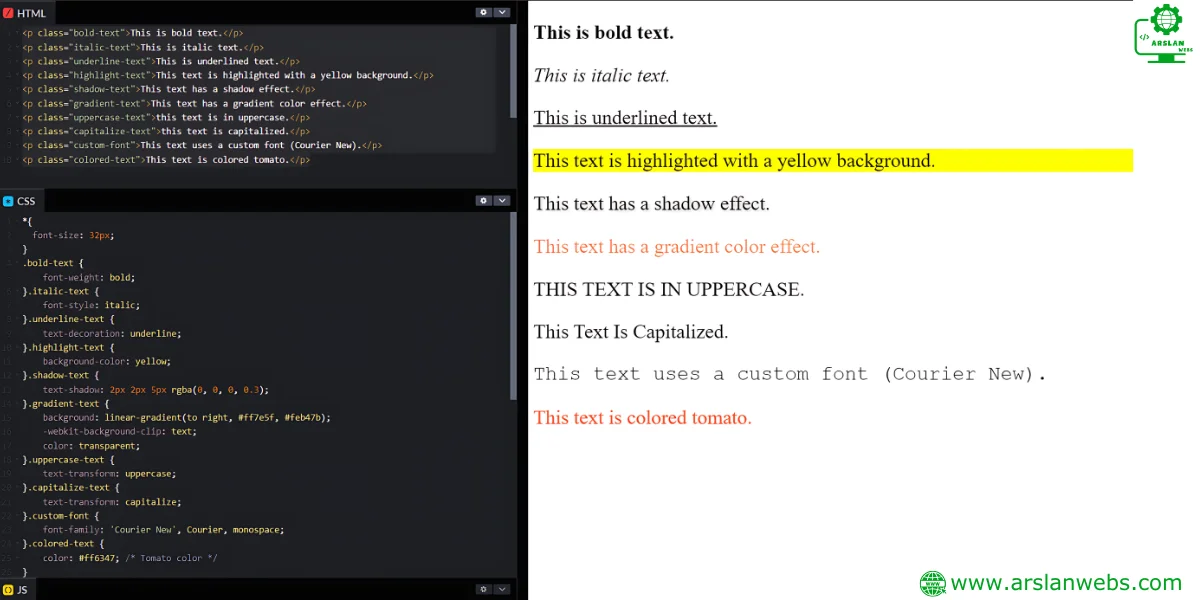Select the CSS editor tab
The image size is (1200, 600).
[x=20, y=201]
